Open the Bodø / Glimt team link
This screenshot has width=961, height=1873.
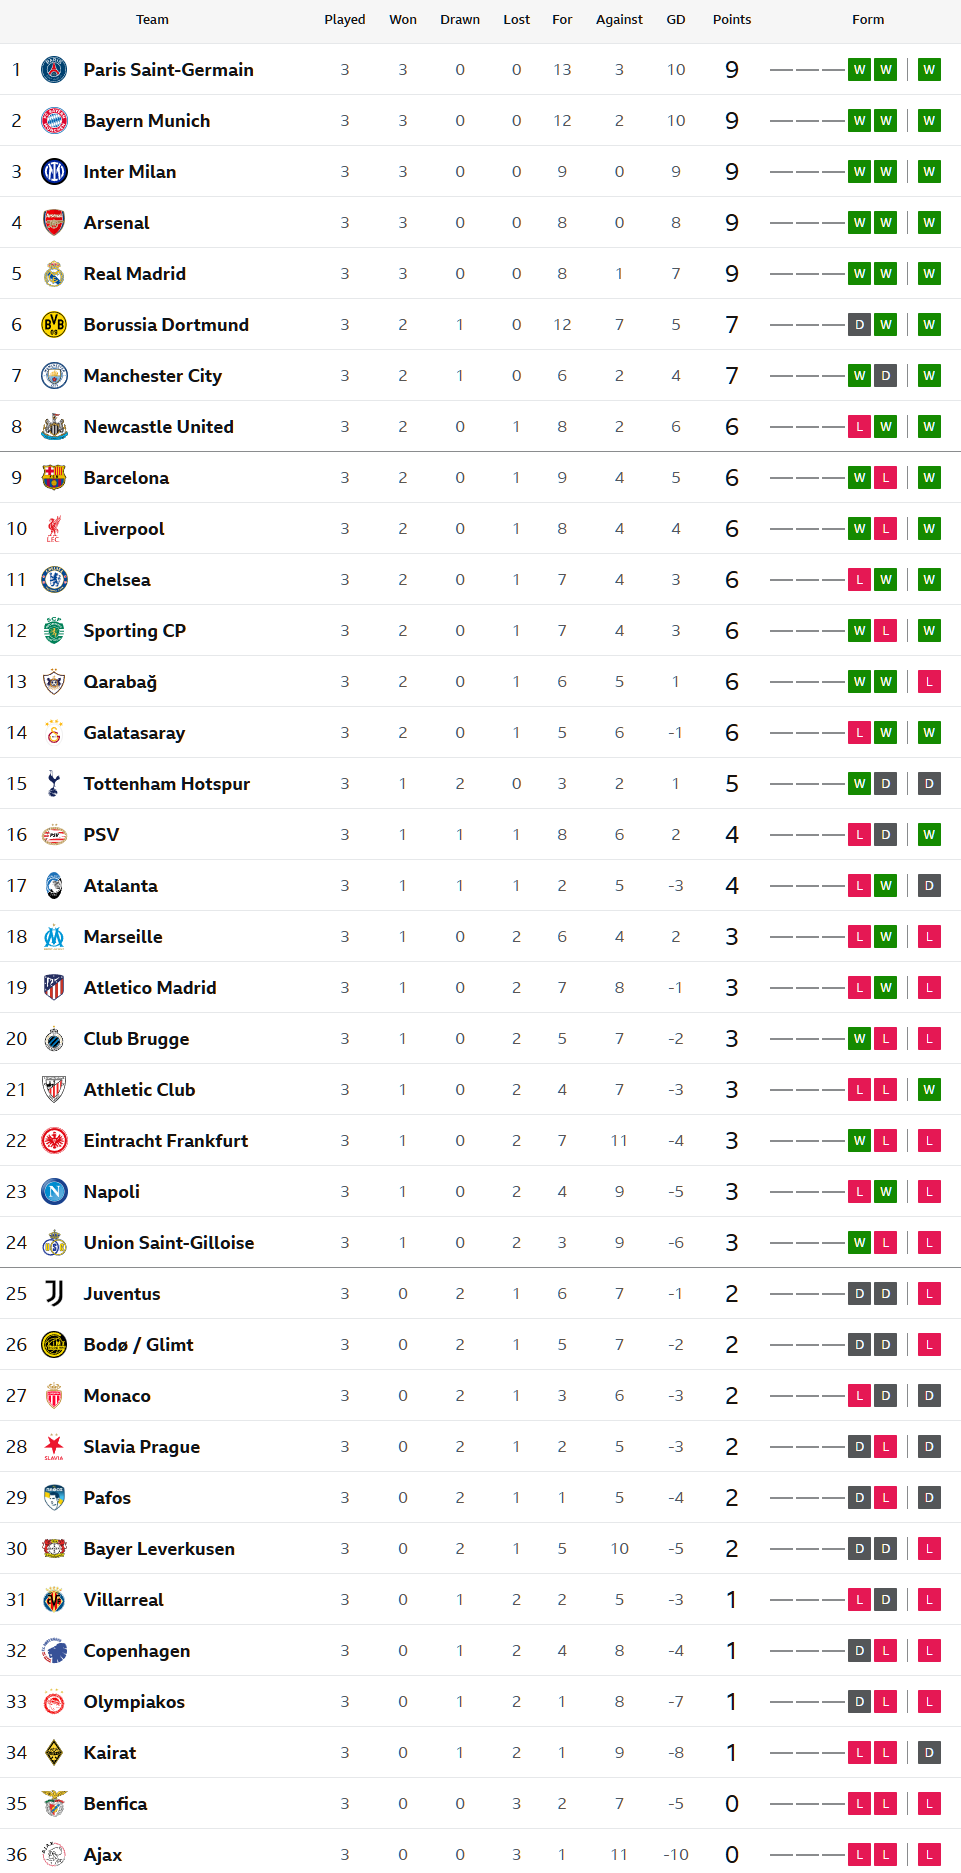click(138, 1345)
